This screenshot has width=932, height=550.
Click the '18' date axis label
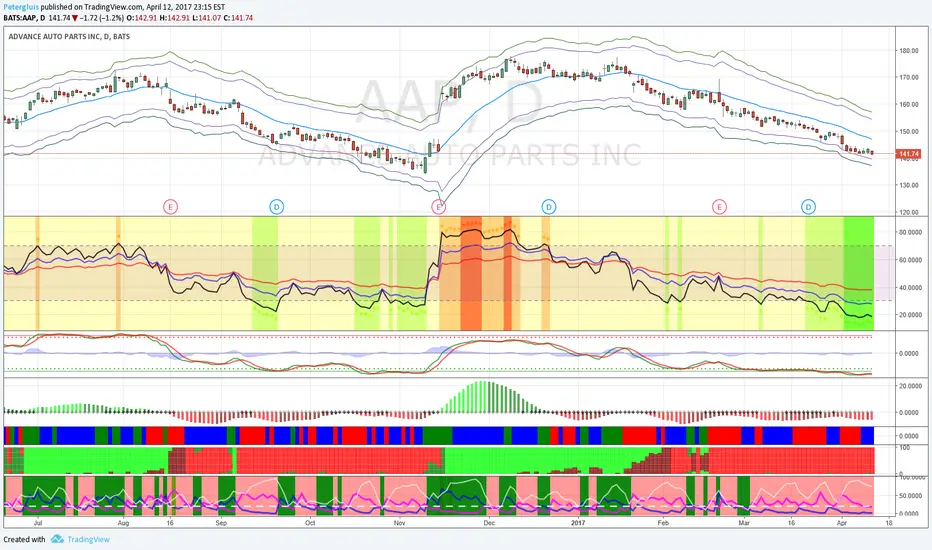coord(889,523)
